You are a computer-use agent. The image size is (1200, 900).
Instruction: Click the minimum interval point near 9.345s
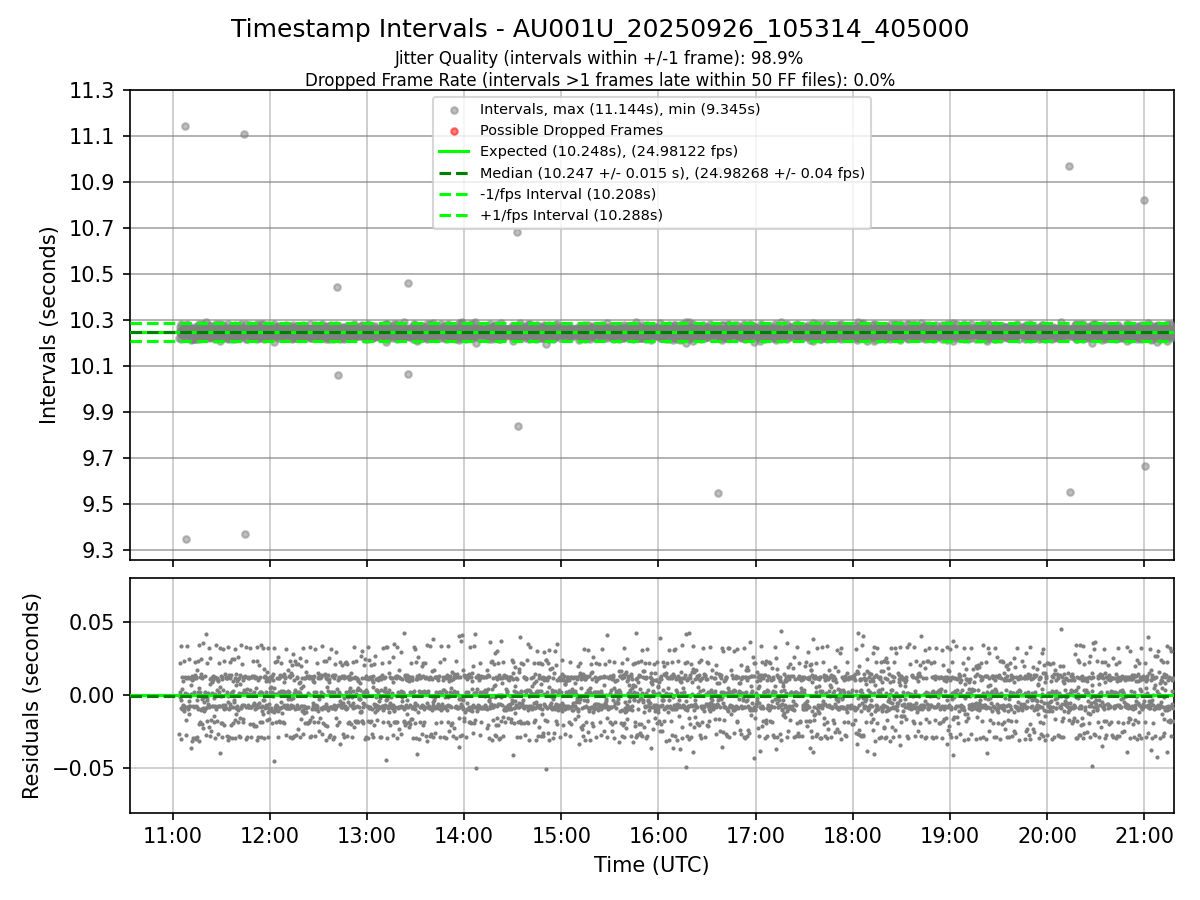click(x=186, y=539)
